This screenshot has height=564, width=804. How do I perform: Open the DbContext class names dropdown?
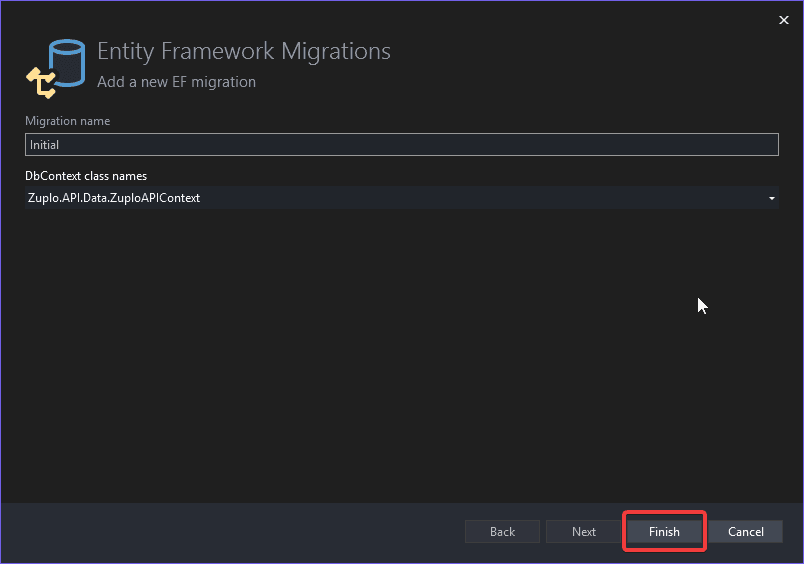tap(401, 198)
